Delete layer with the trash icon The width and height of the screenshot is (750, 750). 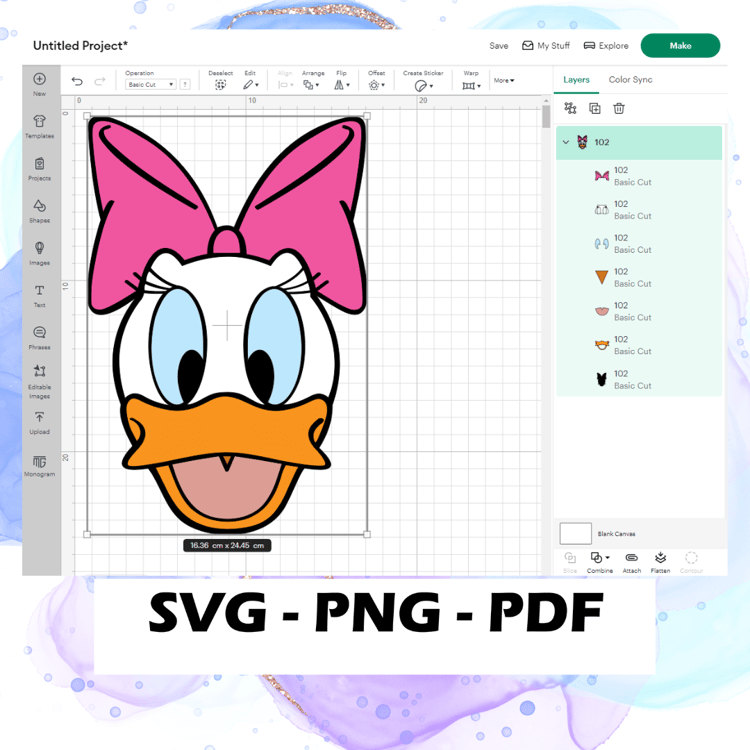(x=619, y=109)
